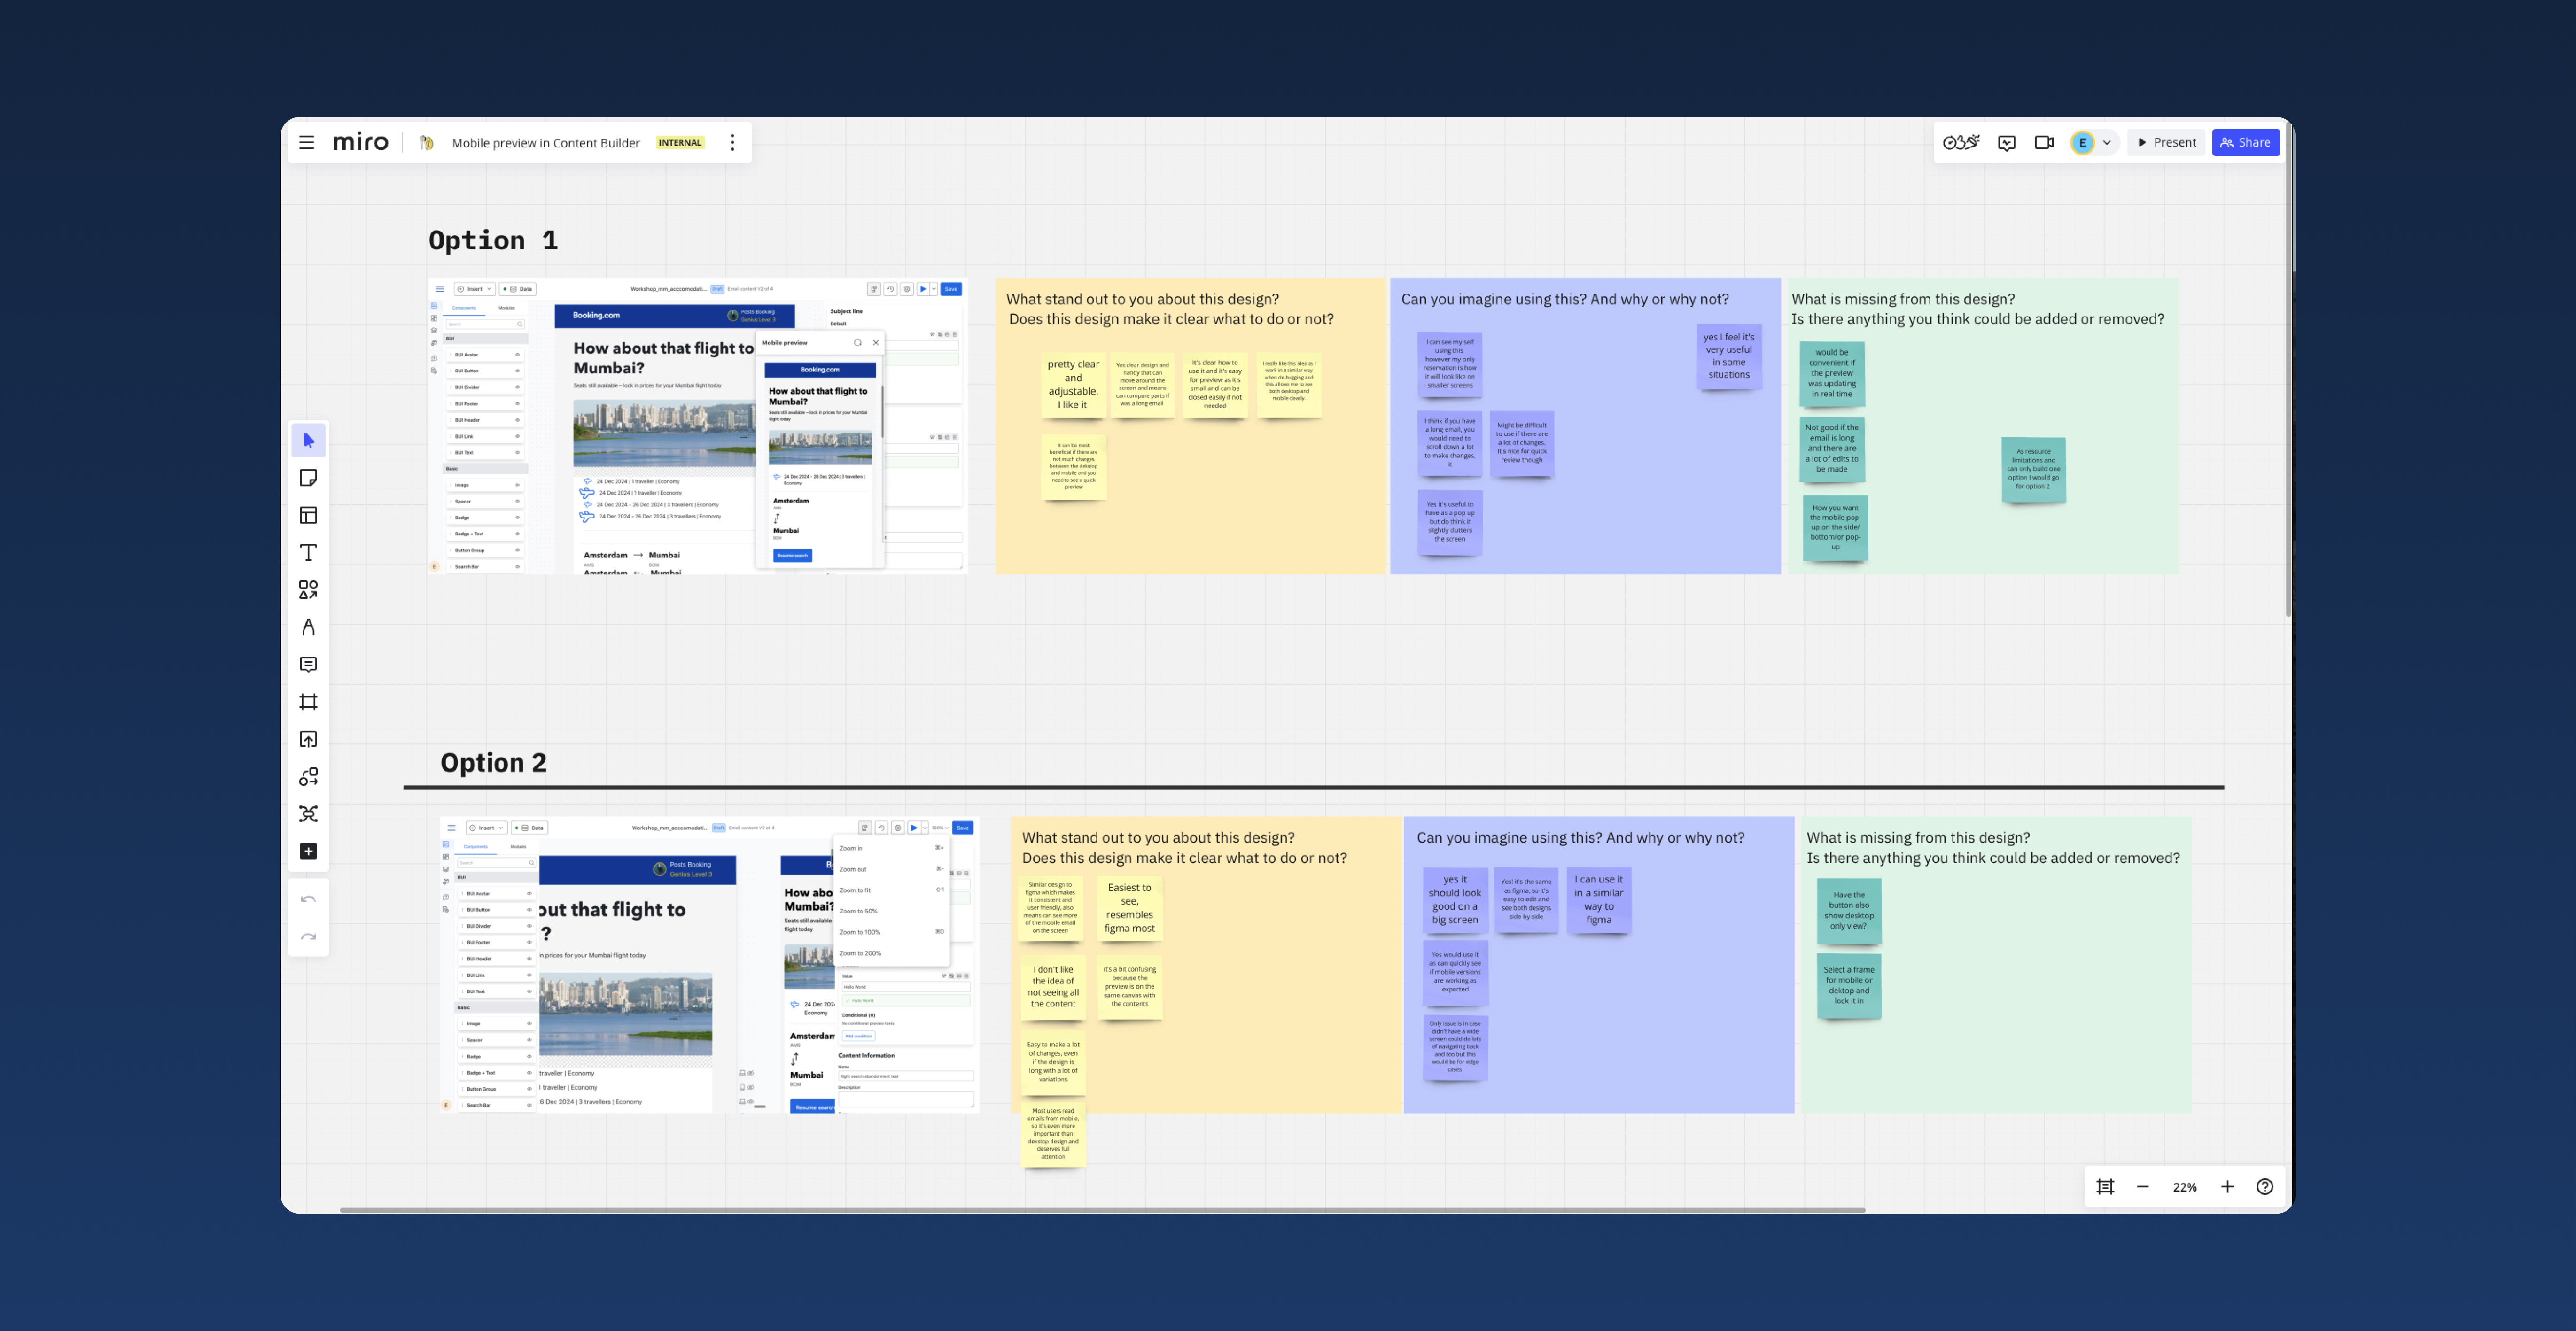Select the 'As resource limitations' green sticky
Image resolution: width=2576 pixels, height=1331 pixels.
pyautogui.click(x=2033, y=470)
